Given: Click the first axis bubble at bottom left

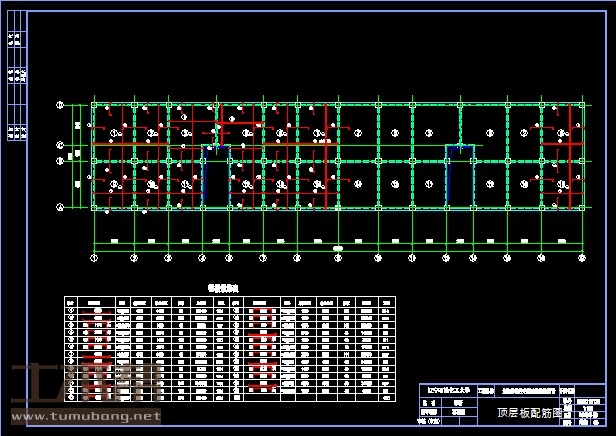Looking at the screenshot, I should [x=94, y=258].
